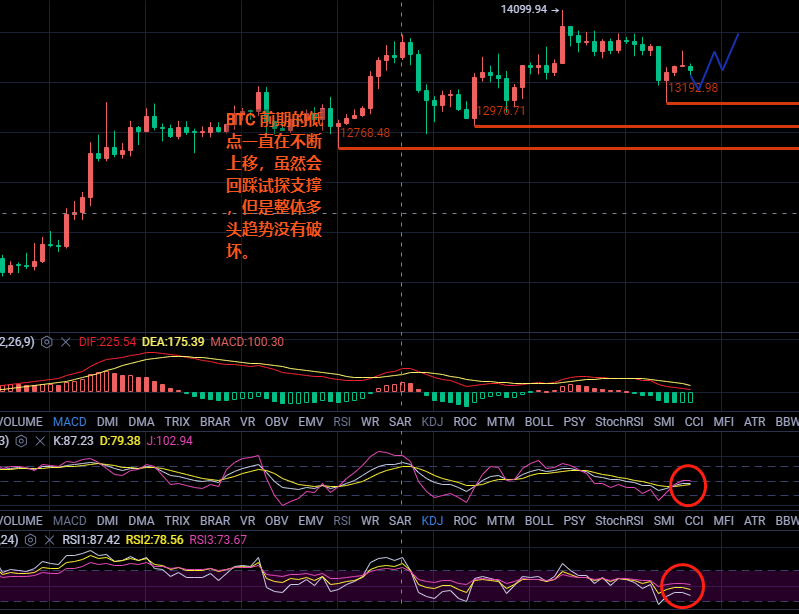Select SMI in the MACD-highlighted tab row
799x614 pixels.
tap(664, 422)
